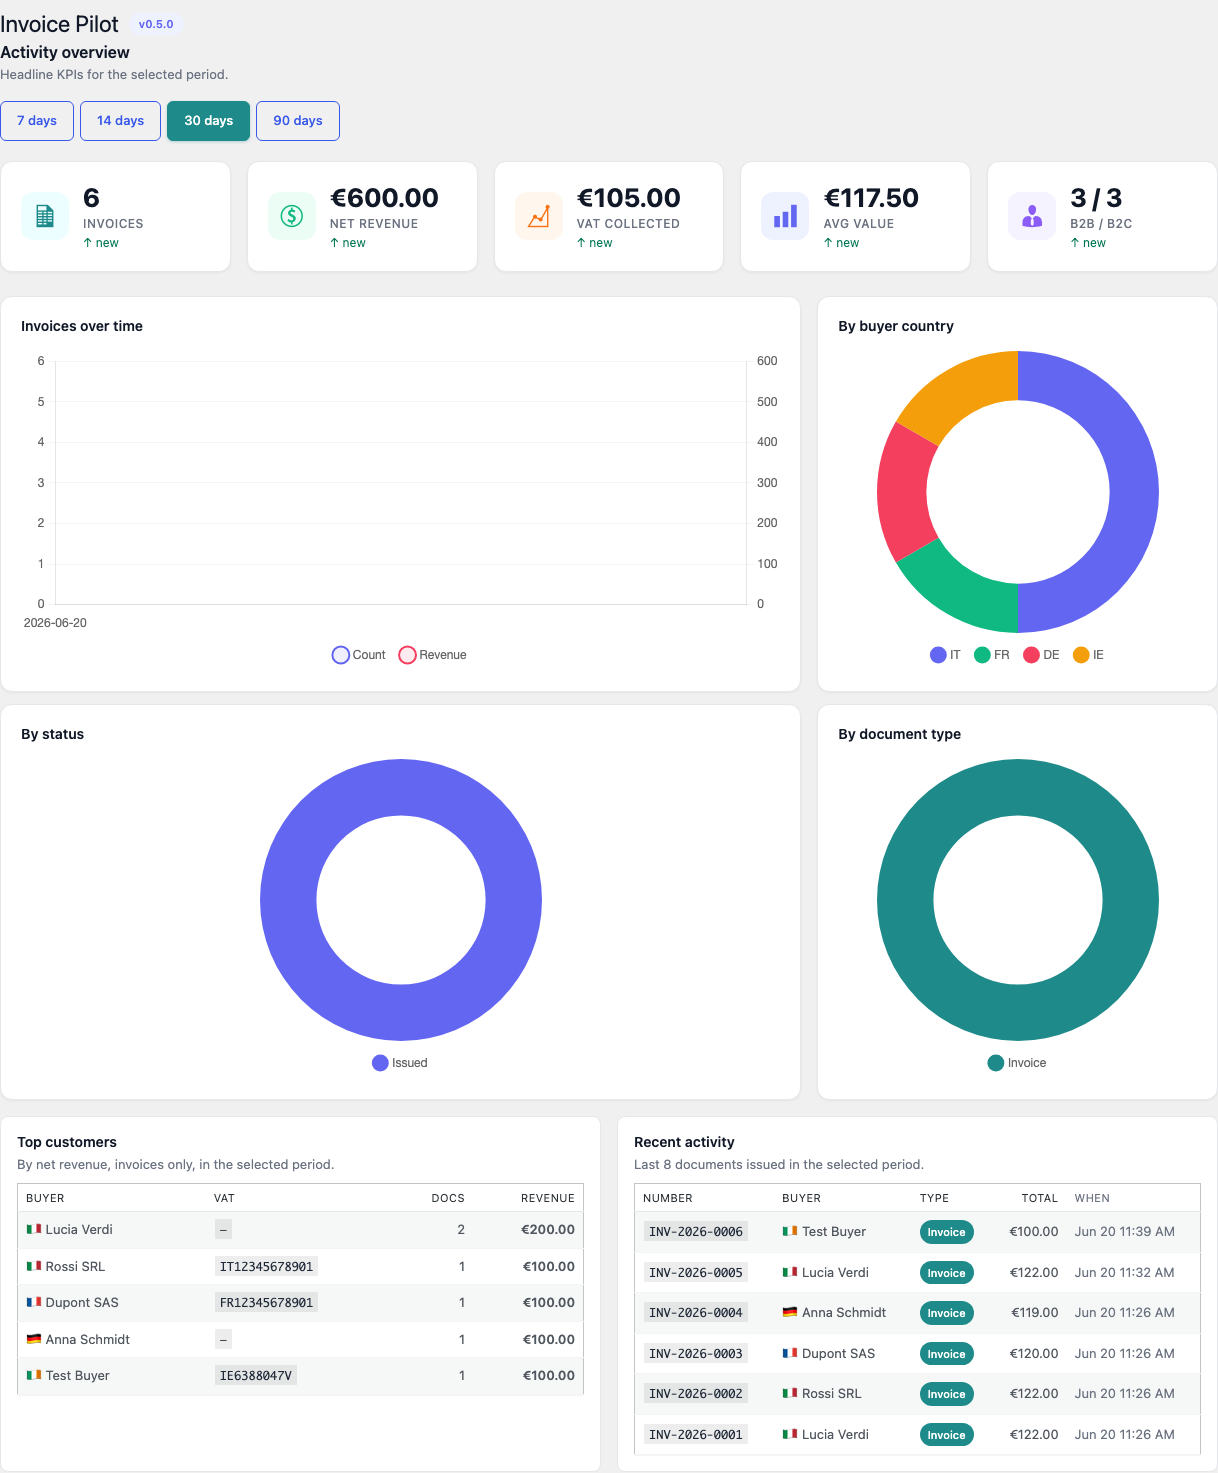1218x1473 pixels.
Task: Click the VAT collected chart icon
Action: (539, 216)
